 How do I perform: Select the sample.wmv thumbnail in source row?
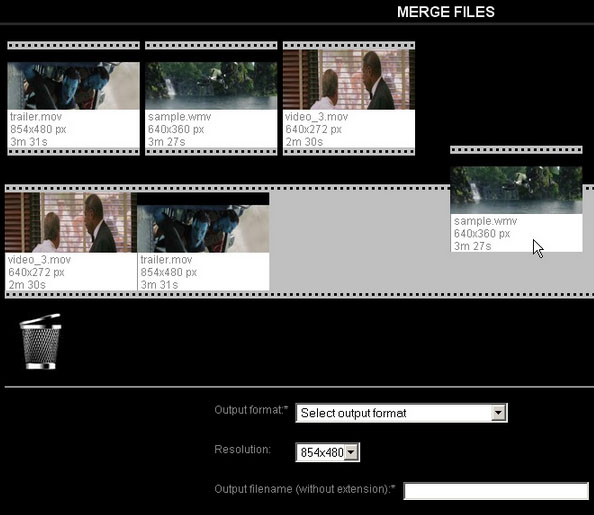click(211, 86)
